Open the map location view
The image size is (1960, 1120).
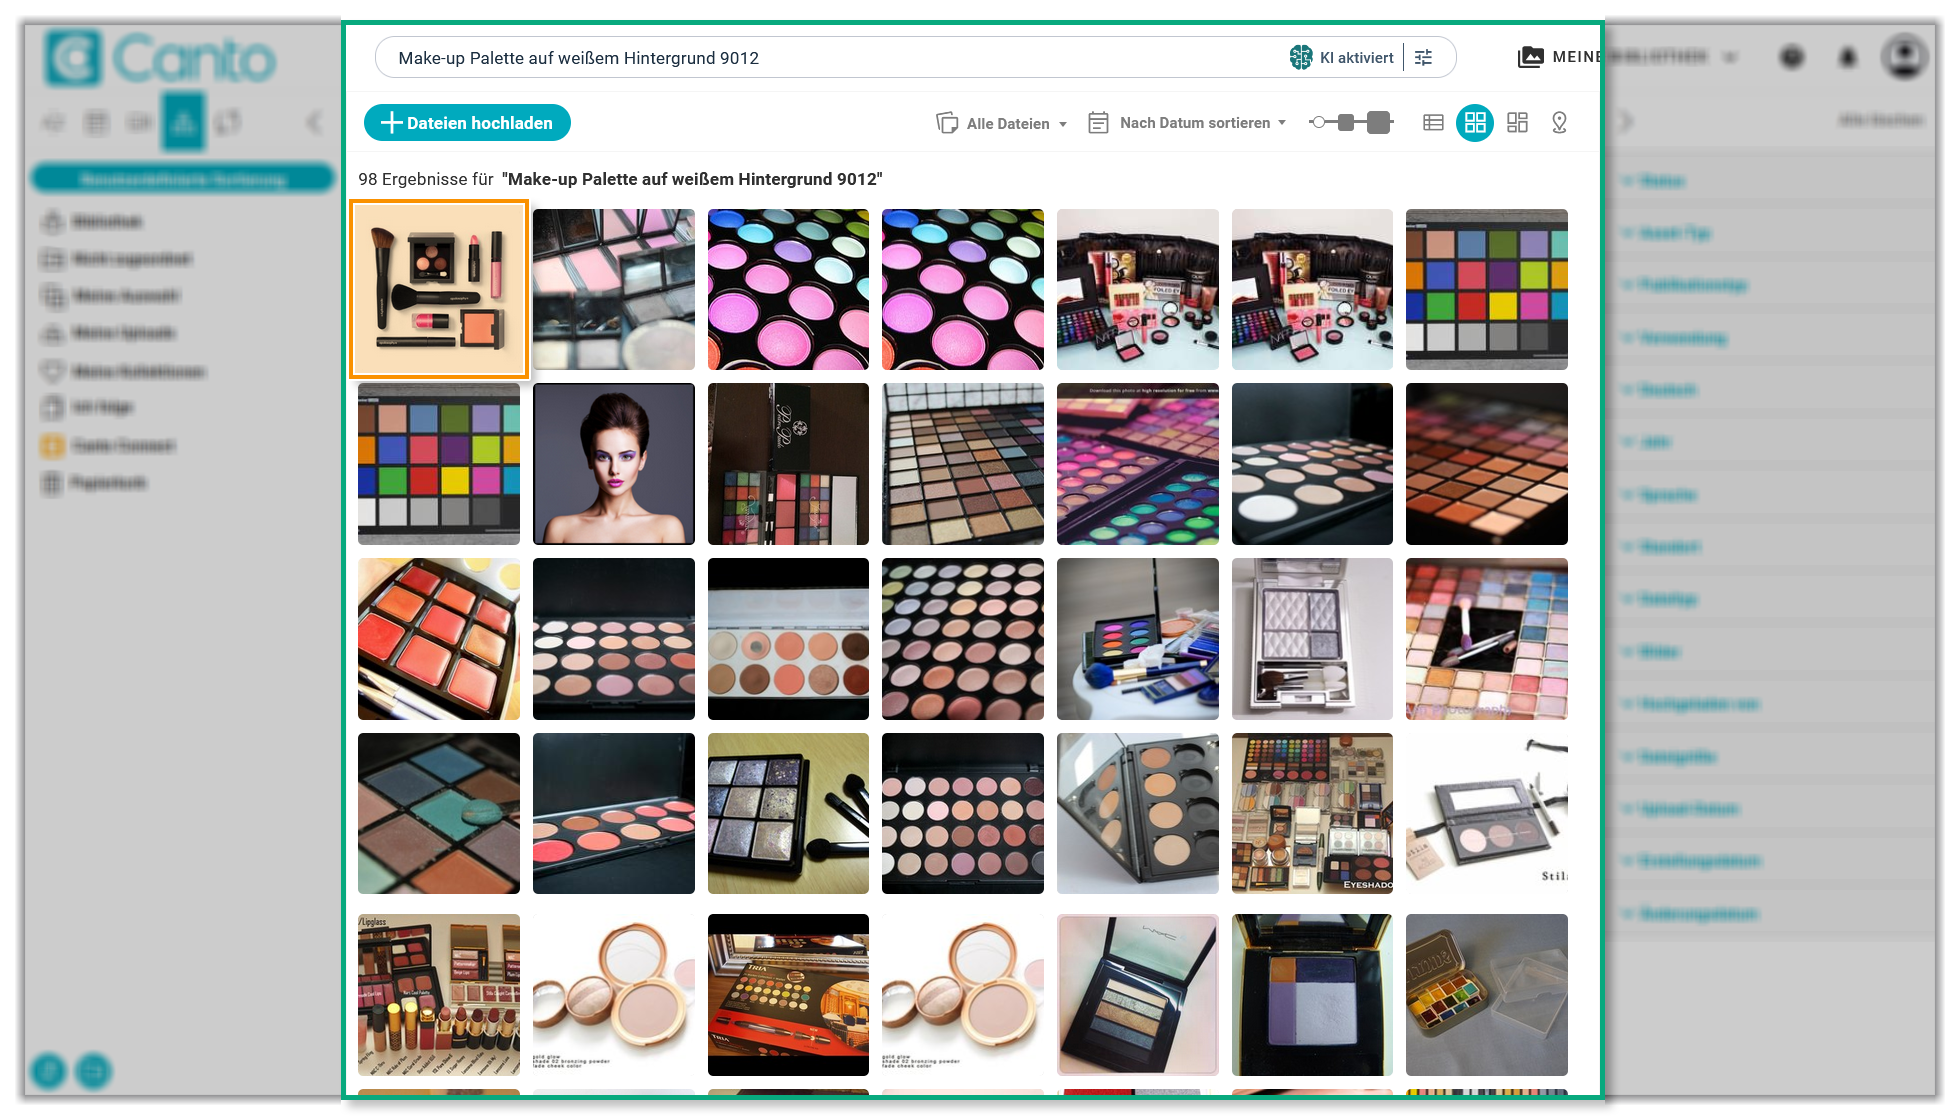point(1559,123)
